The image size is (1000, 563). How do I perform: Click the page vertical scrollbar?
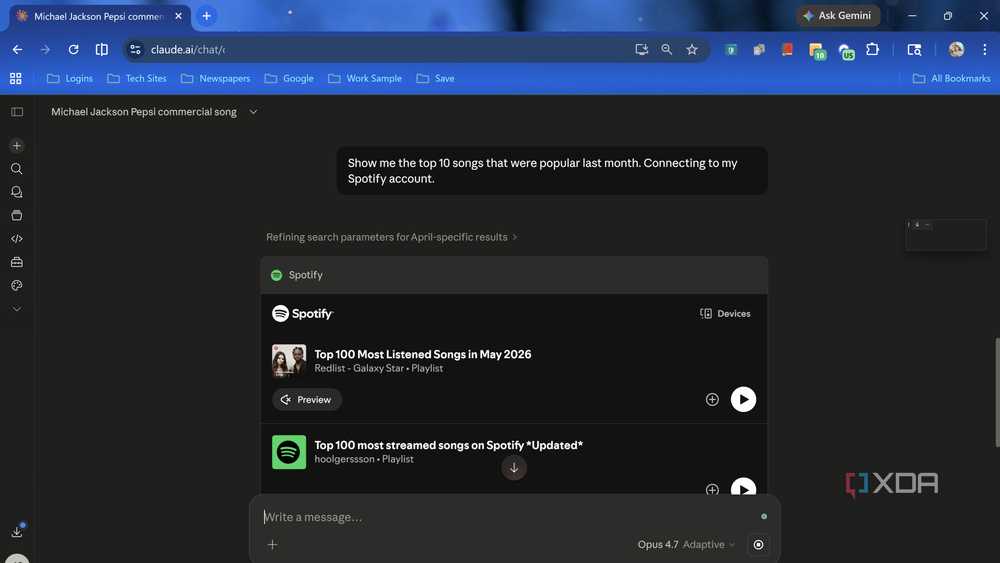[x=996, y=392]
